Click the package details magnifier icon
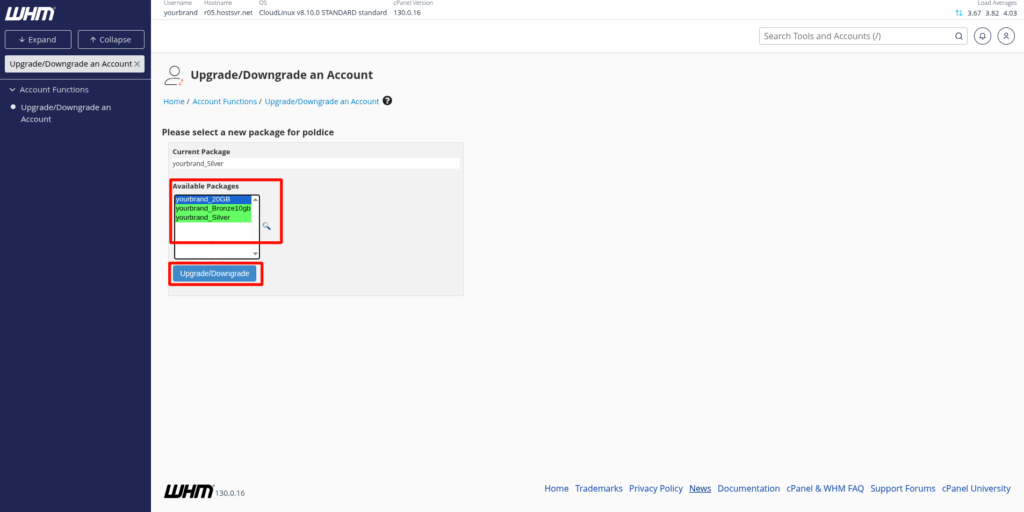This screenshot has height=512, width=1024. click(x=267, y=226)
